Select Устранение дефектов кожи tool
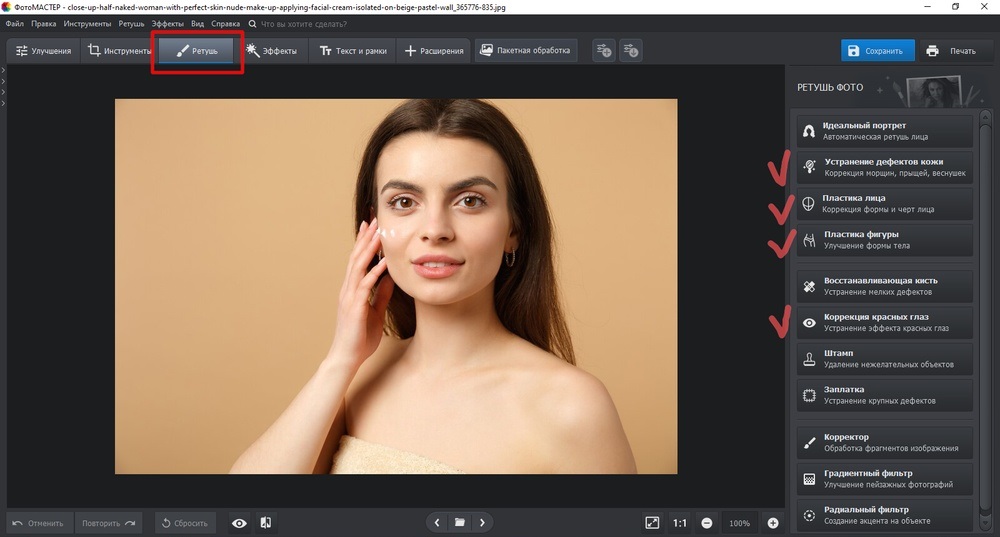 point(884,167)
